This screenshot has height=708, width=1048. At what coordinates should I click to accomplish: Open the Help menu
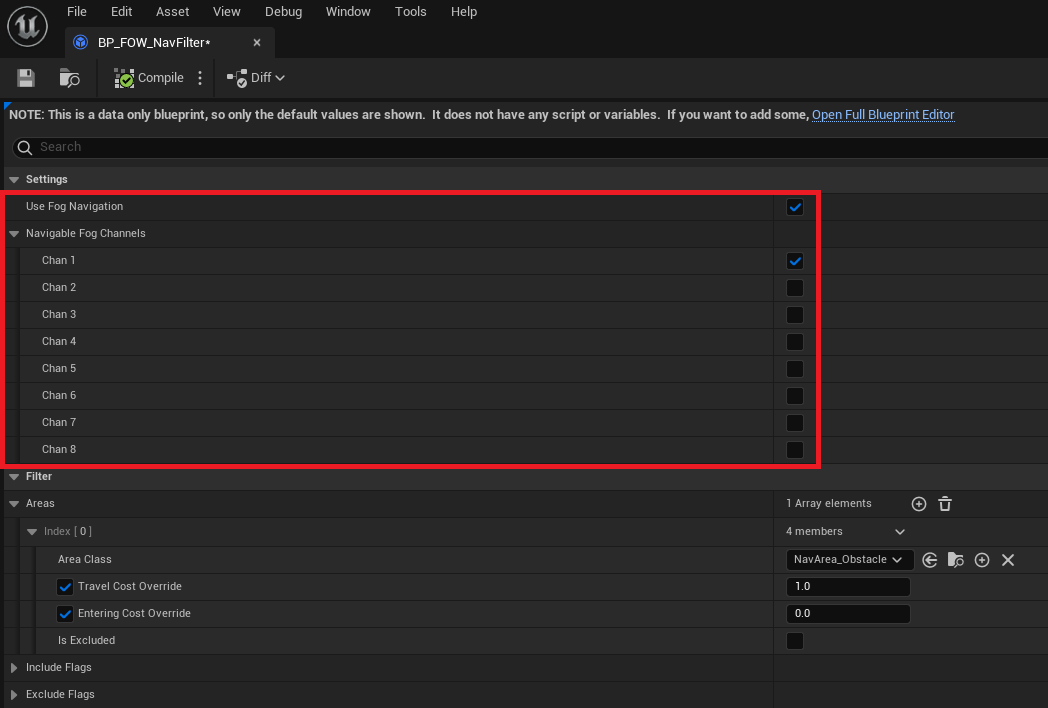[463, 11]
